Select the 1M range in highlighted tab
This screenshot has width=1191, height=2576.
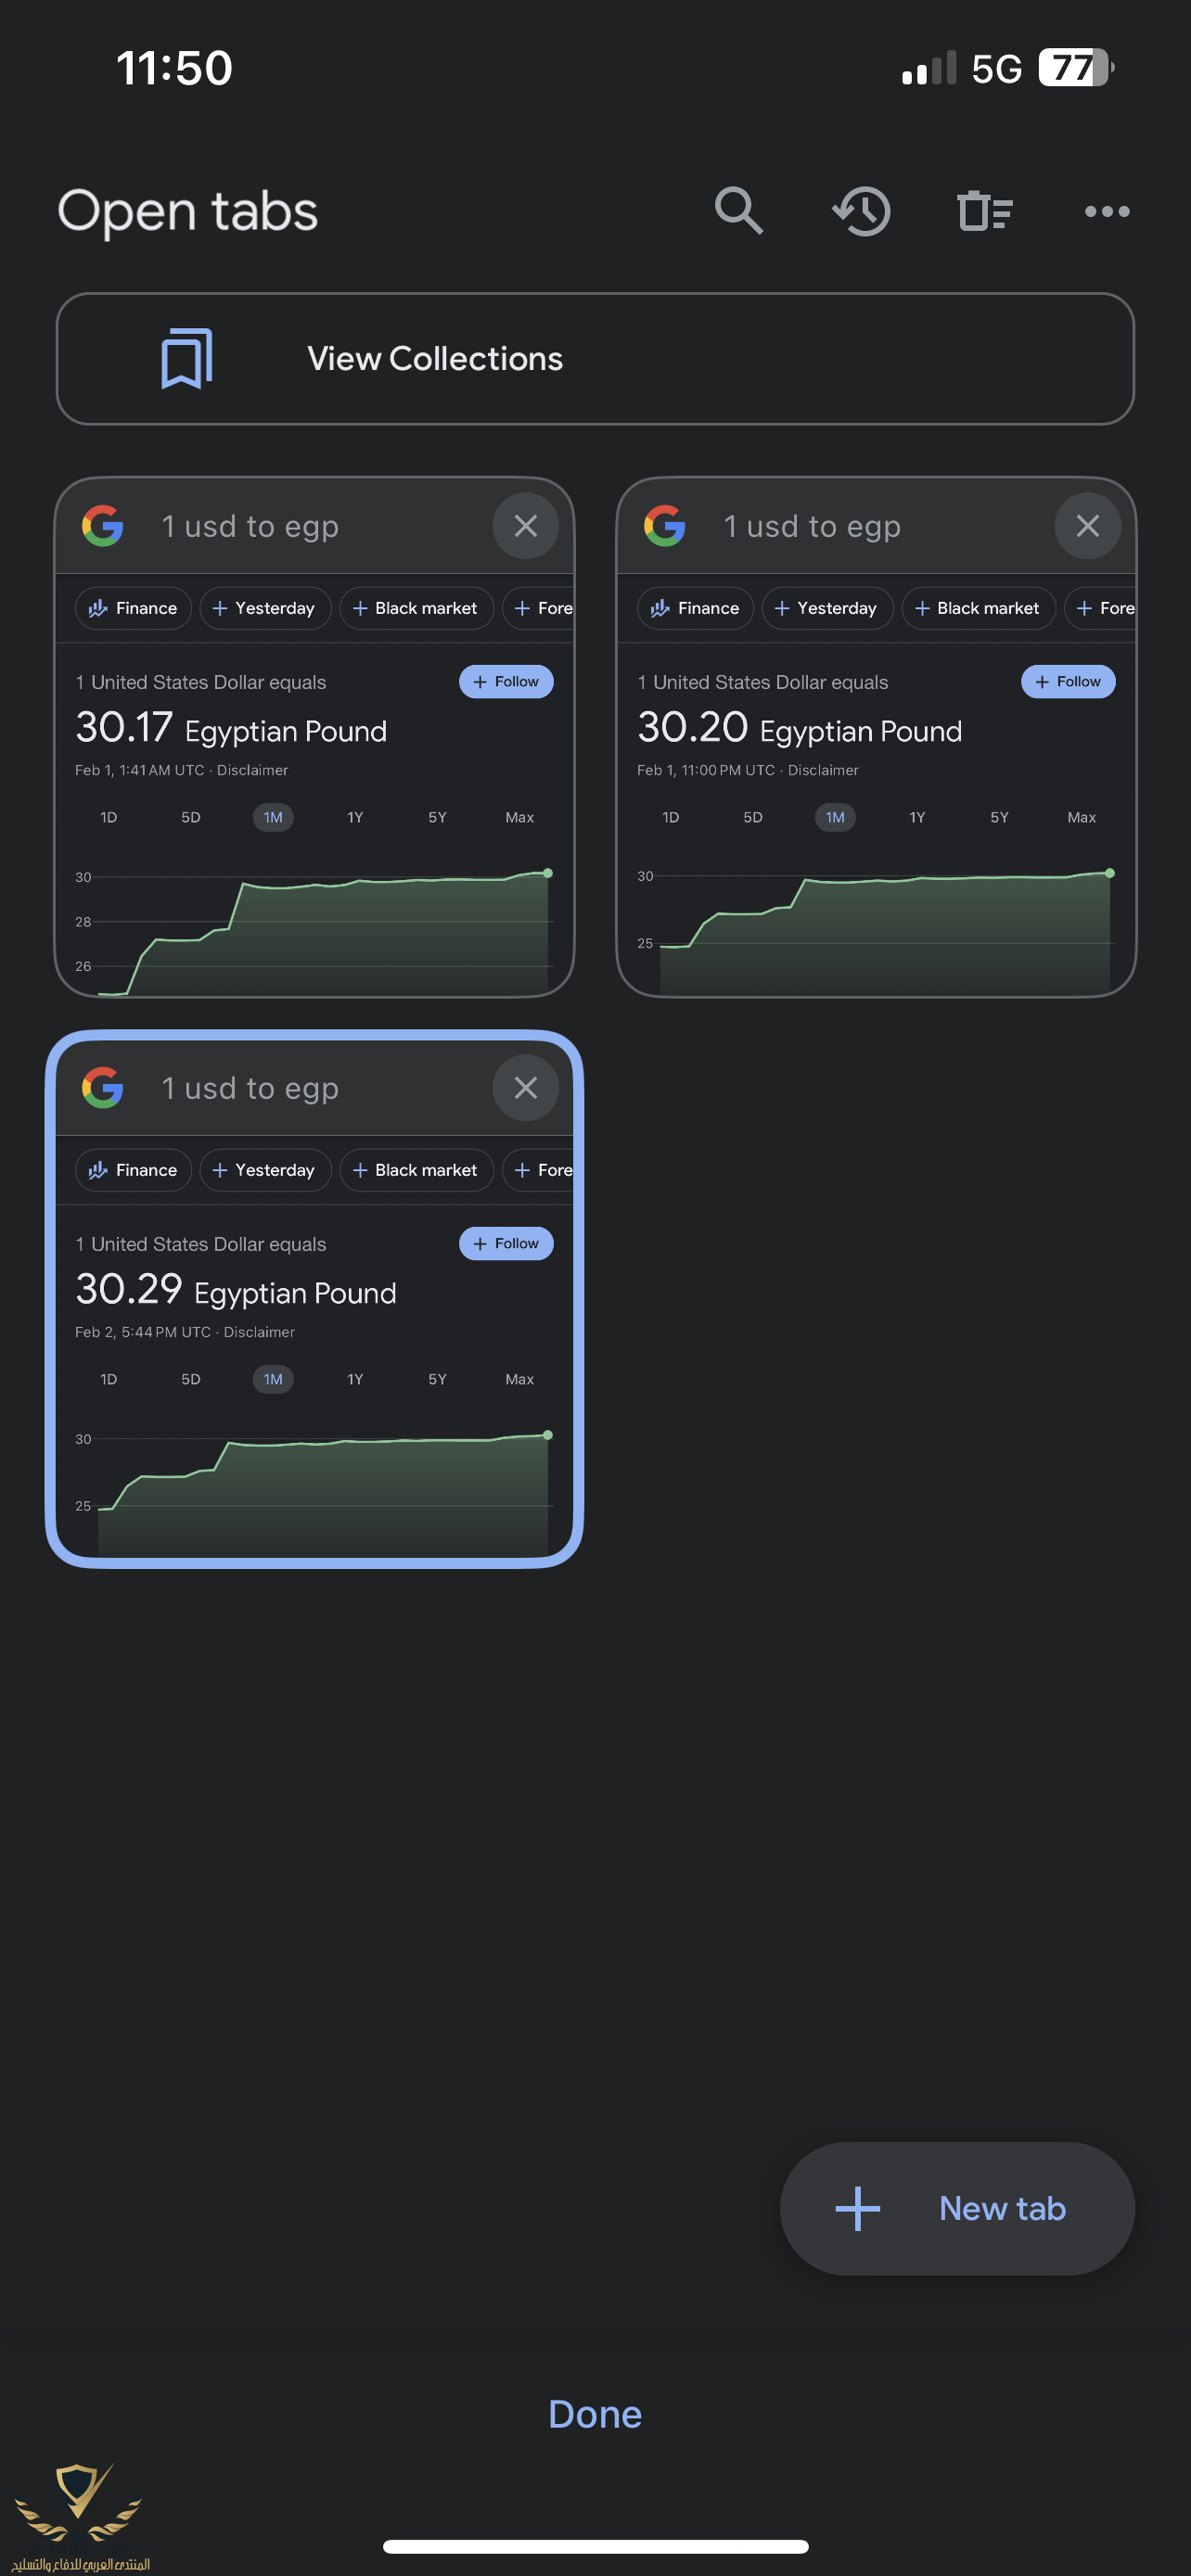coord(273,1379)
